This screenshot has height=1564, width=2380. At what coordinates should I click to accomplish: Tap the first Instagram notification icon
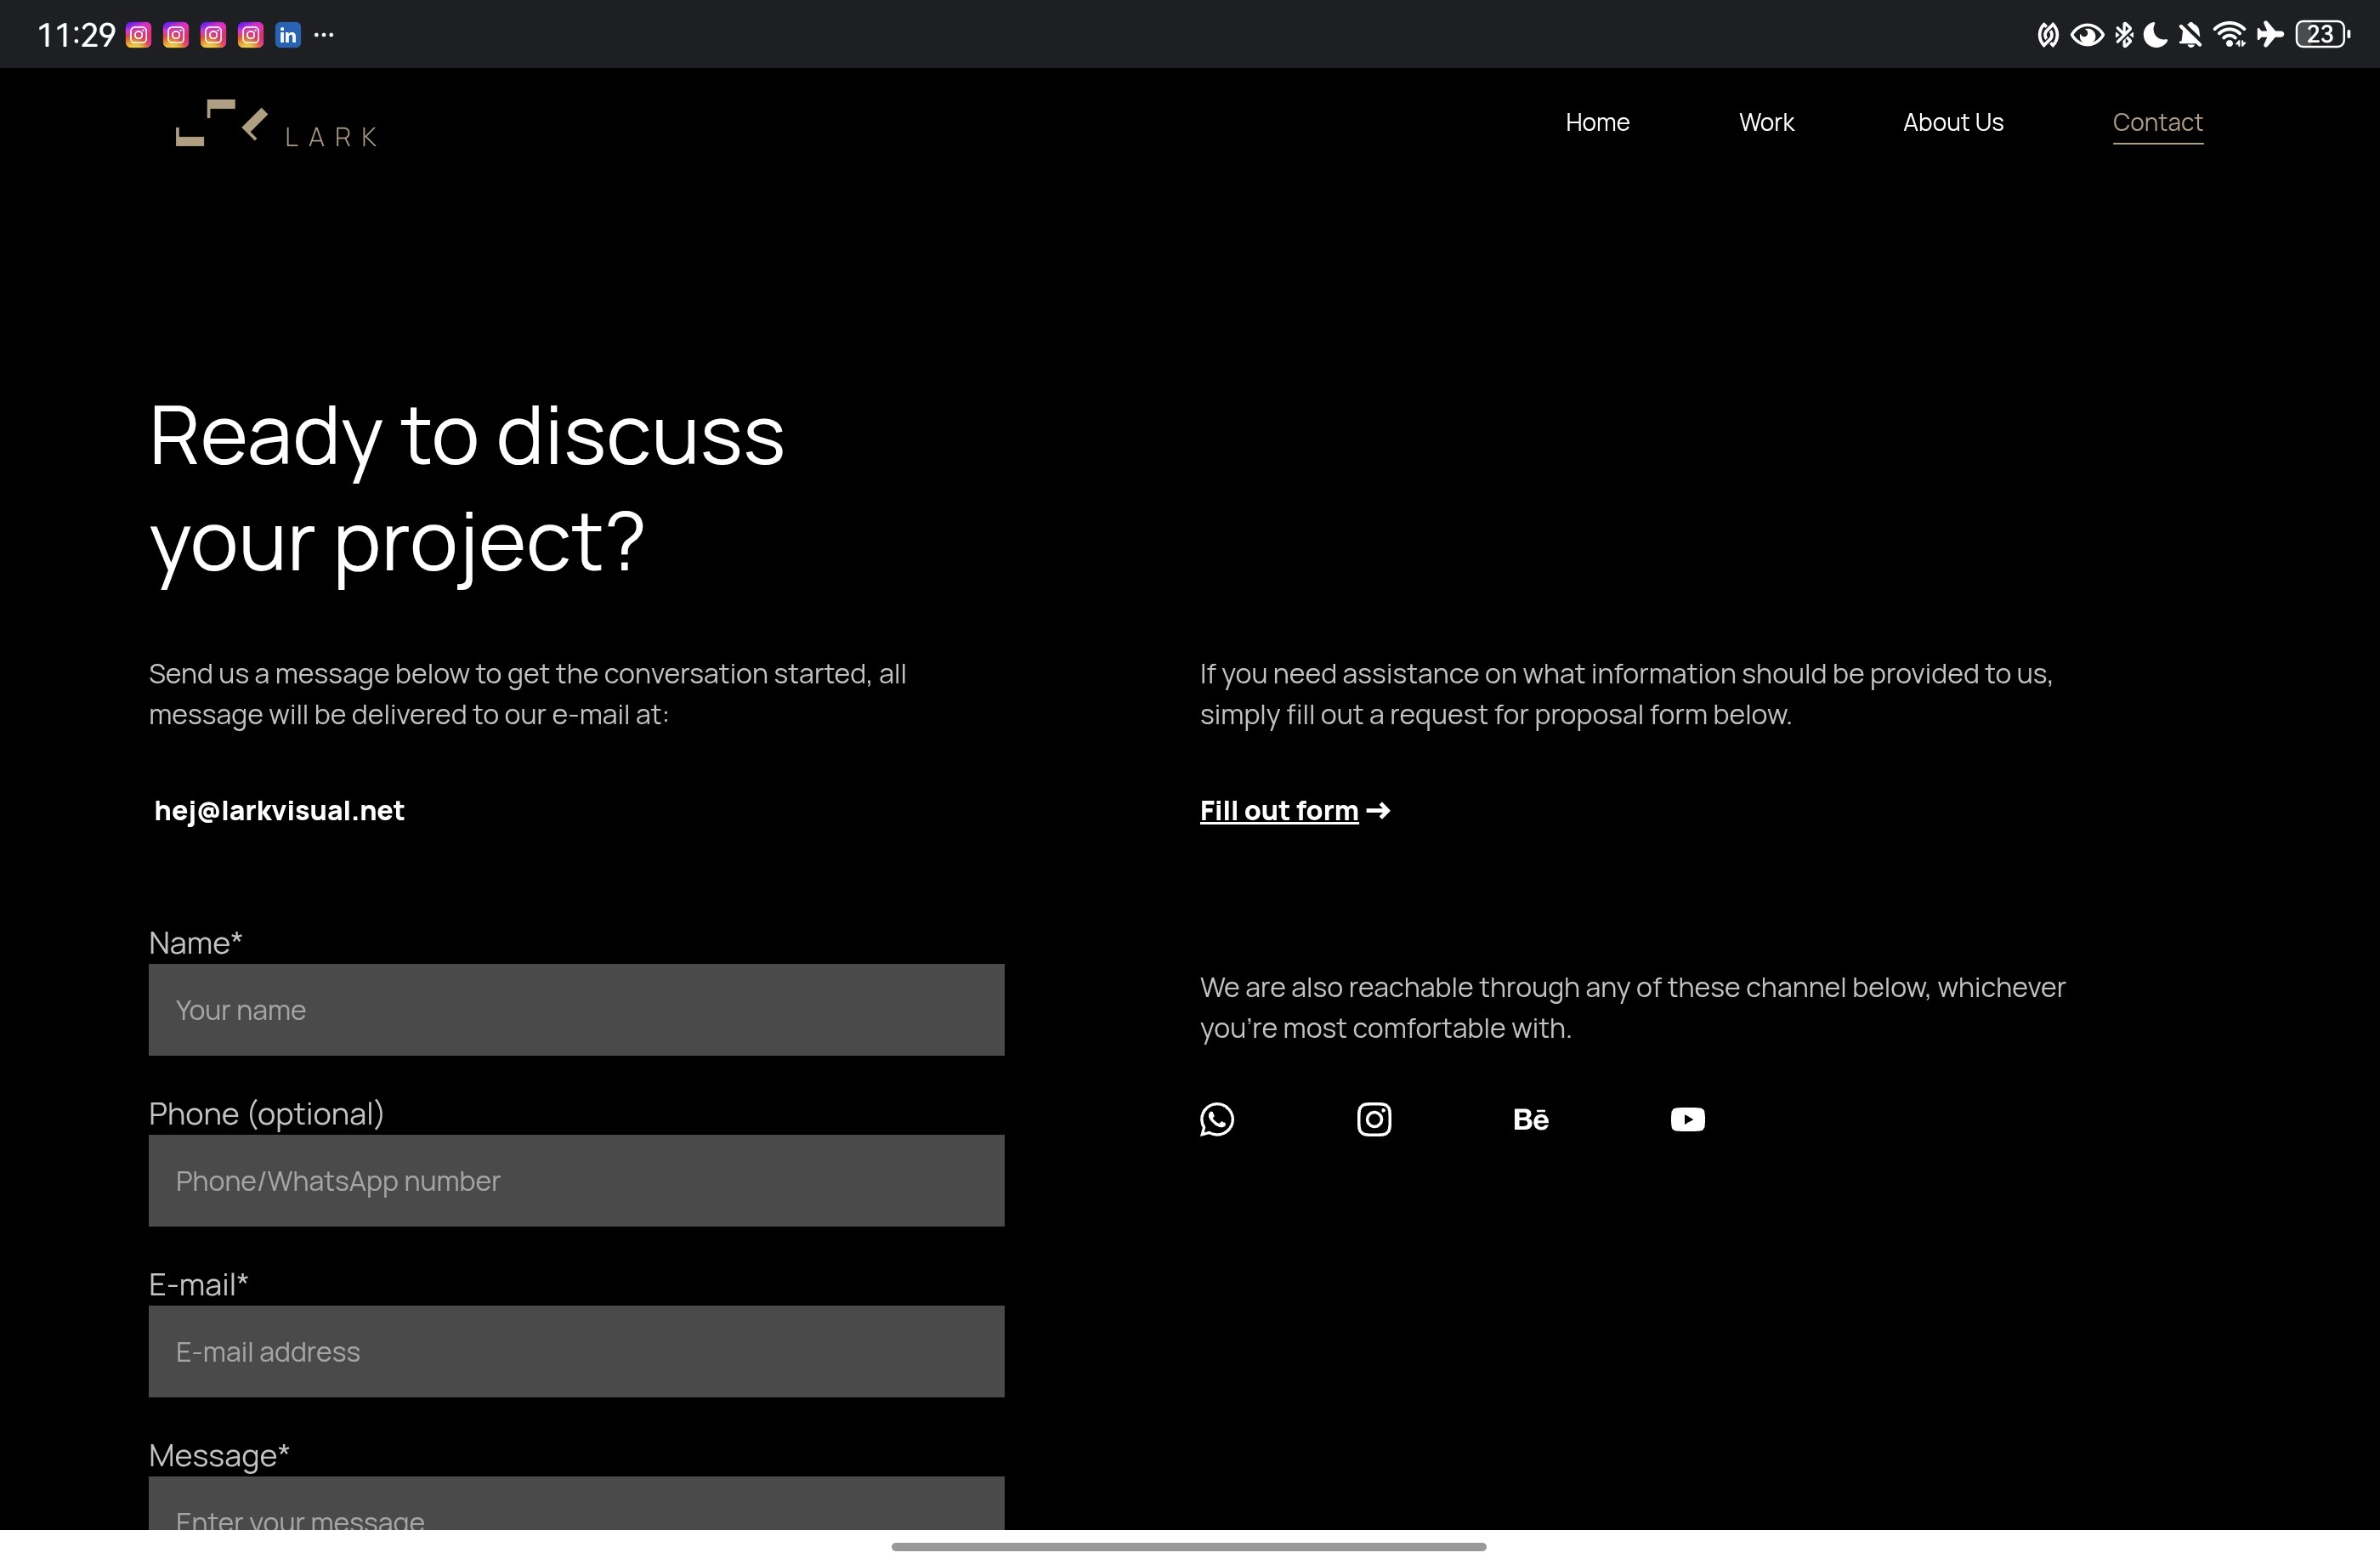pyautogui.click(x=138, y=35)
